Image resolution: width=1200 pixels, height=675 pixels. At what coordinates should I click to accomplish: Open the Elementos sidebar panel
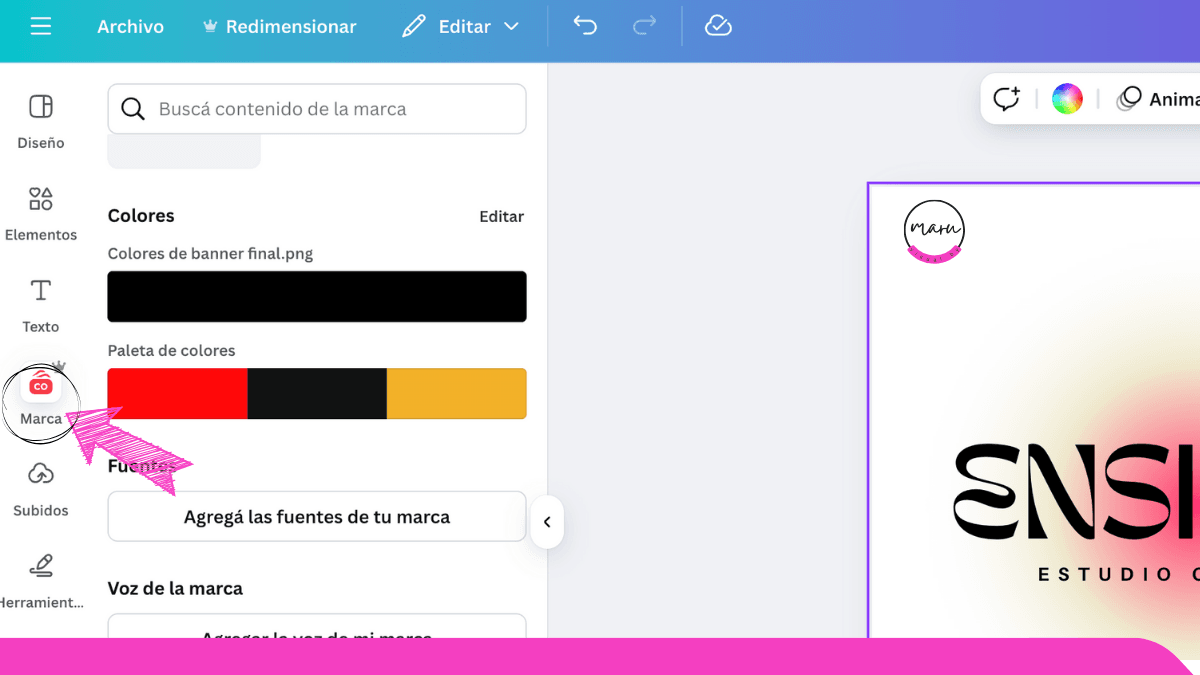[x=41, y=213]
